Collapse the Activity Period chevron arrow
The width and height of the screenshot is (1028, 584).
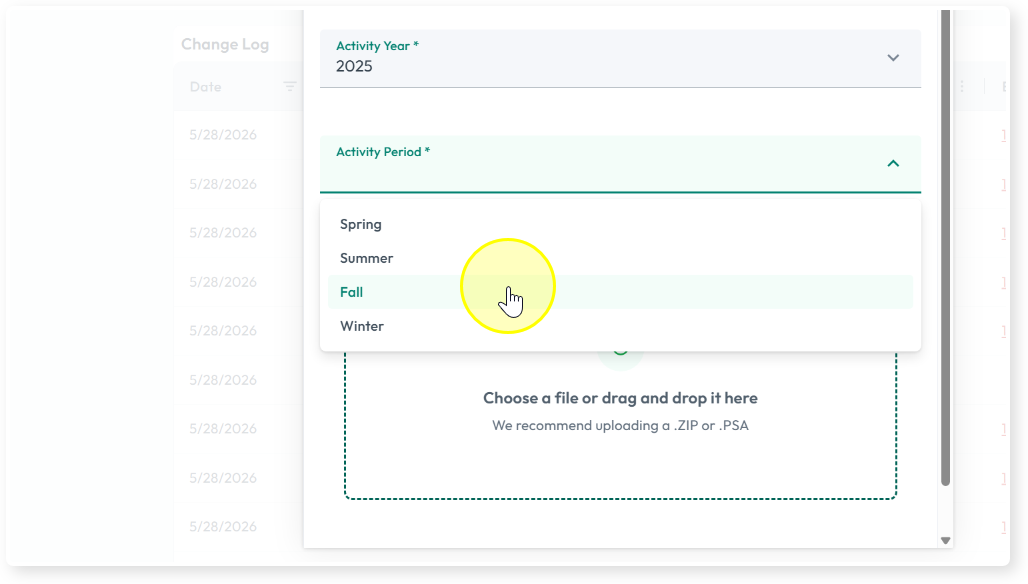[893, 164]
